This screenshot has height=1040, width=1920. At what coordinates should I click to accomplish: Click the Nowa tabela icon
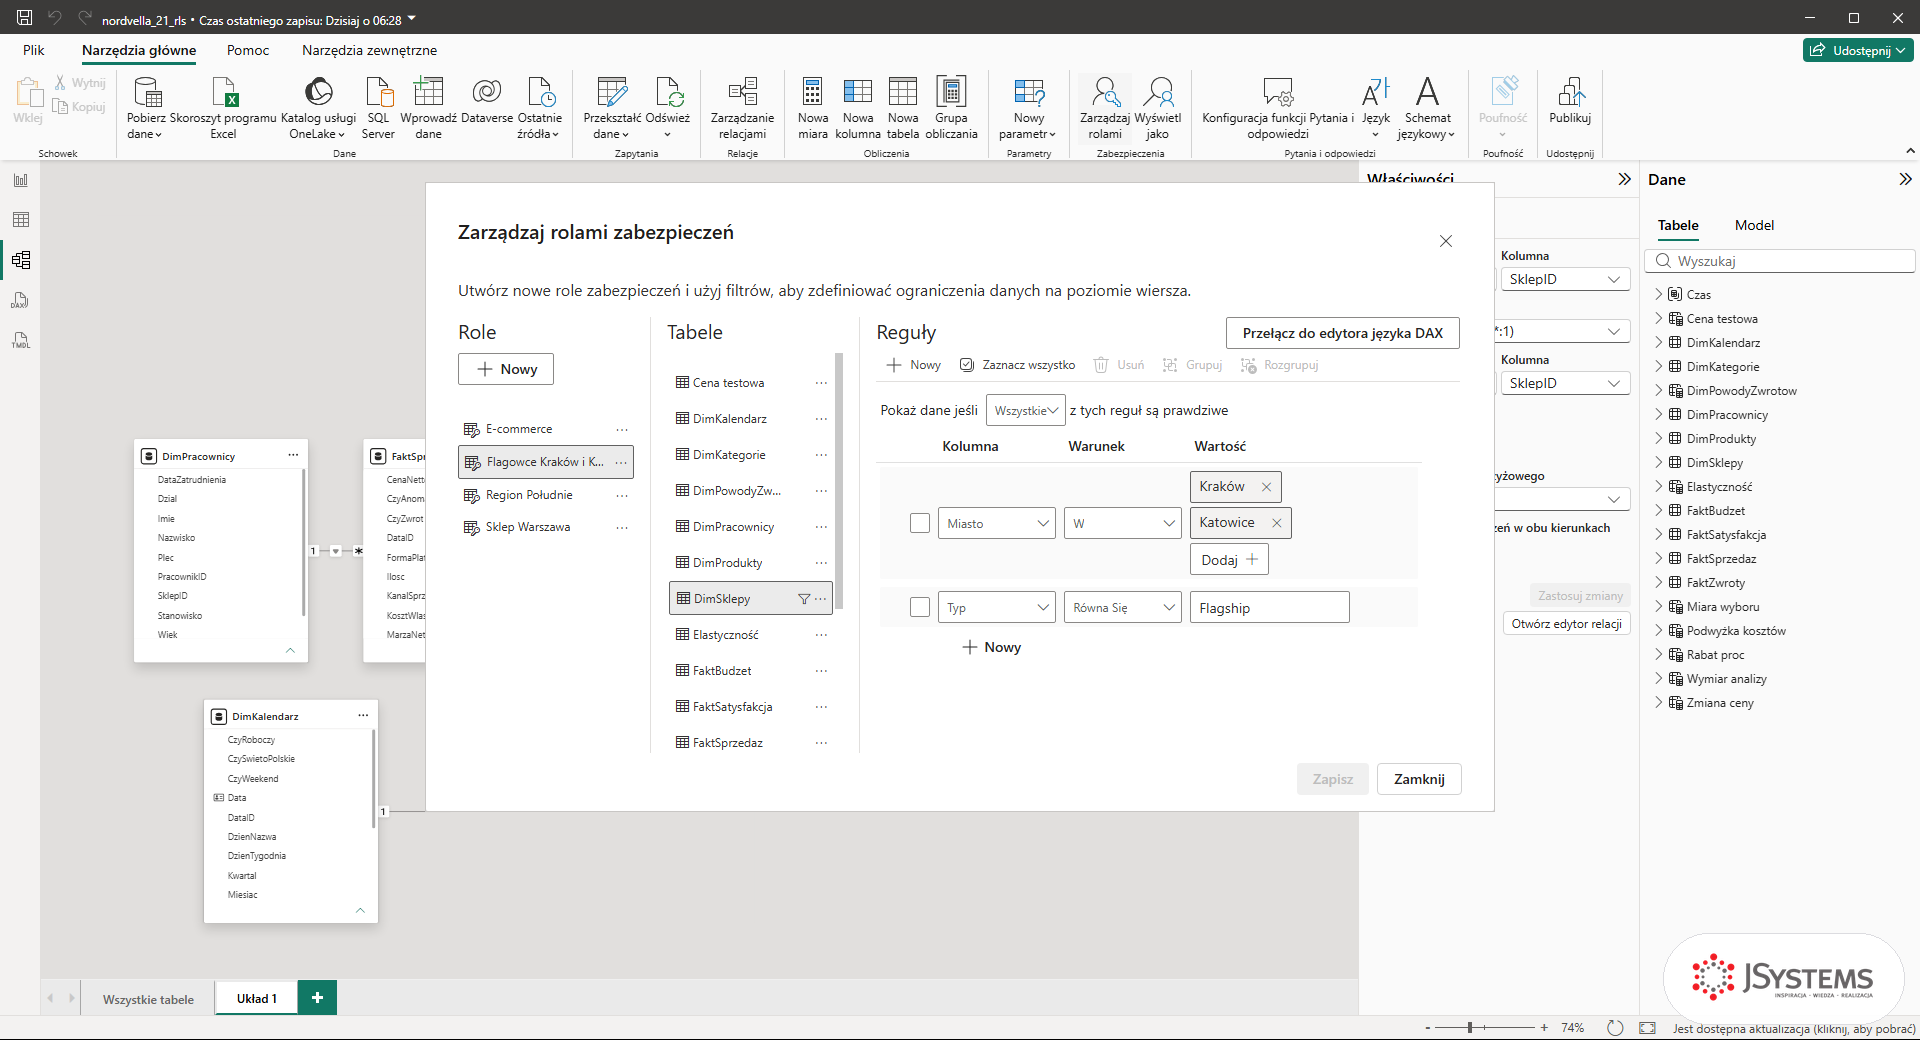903,108
